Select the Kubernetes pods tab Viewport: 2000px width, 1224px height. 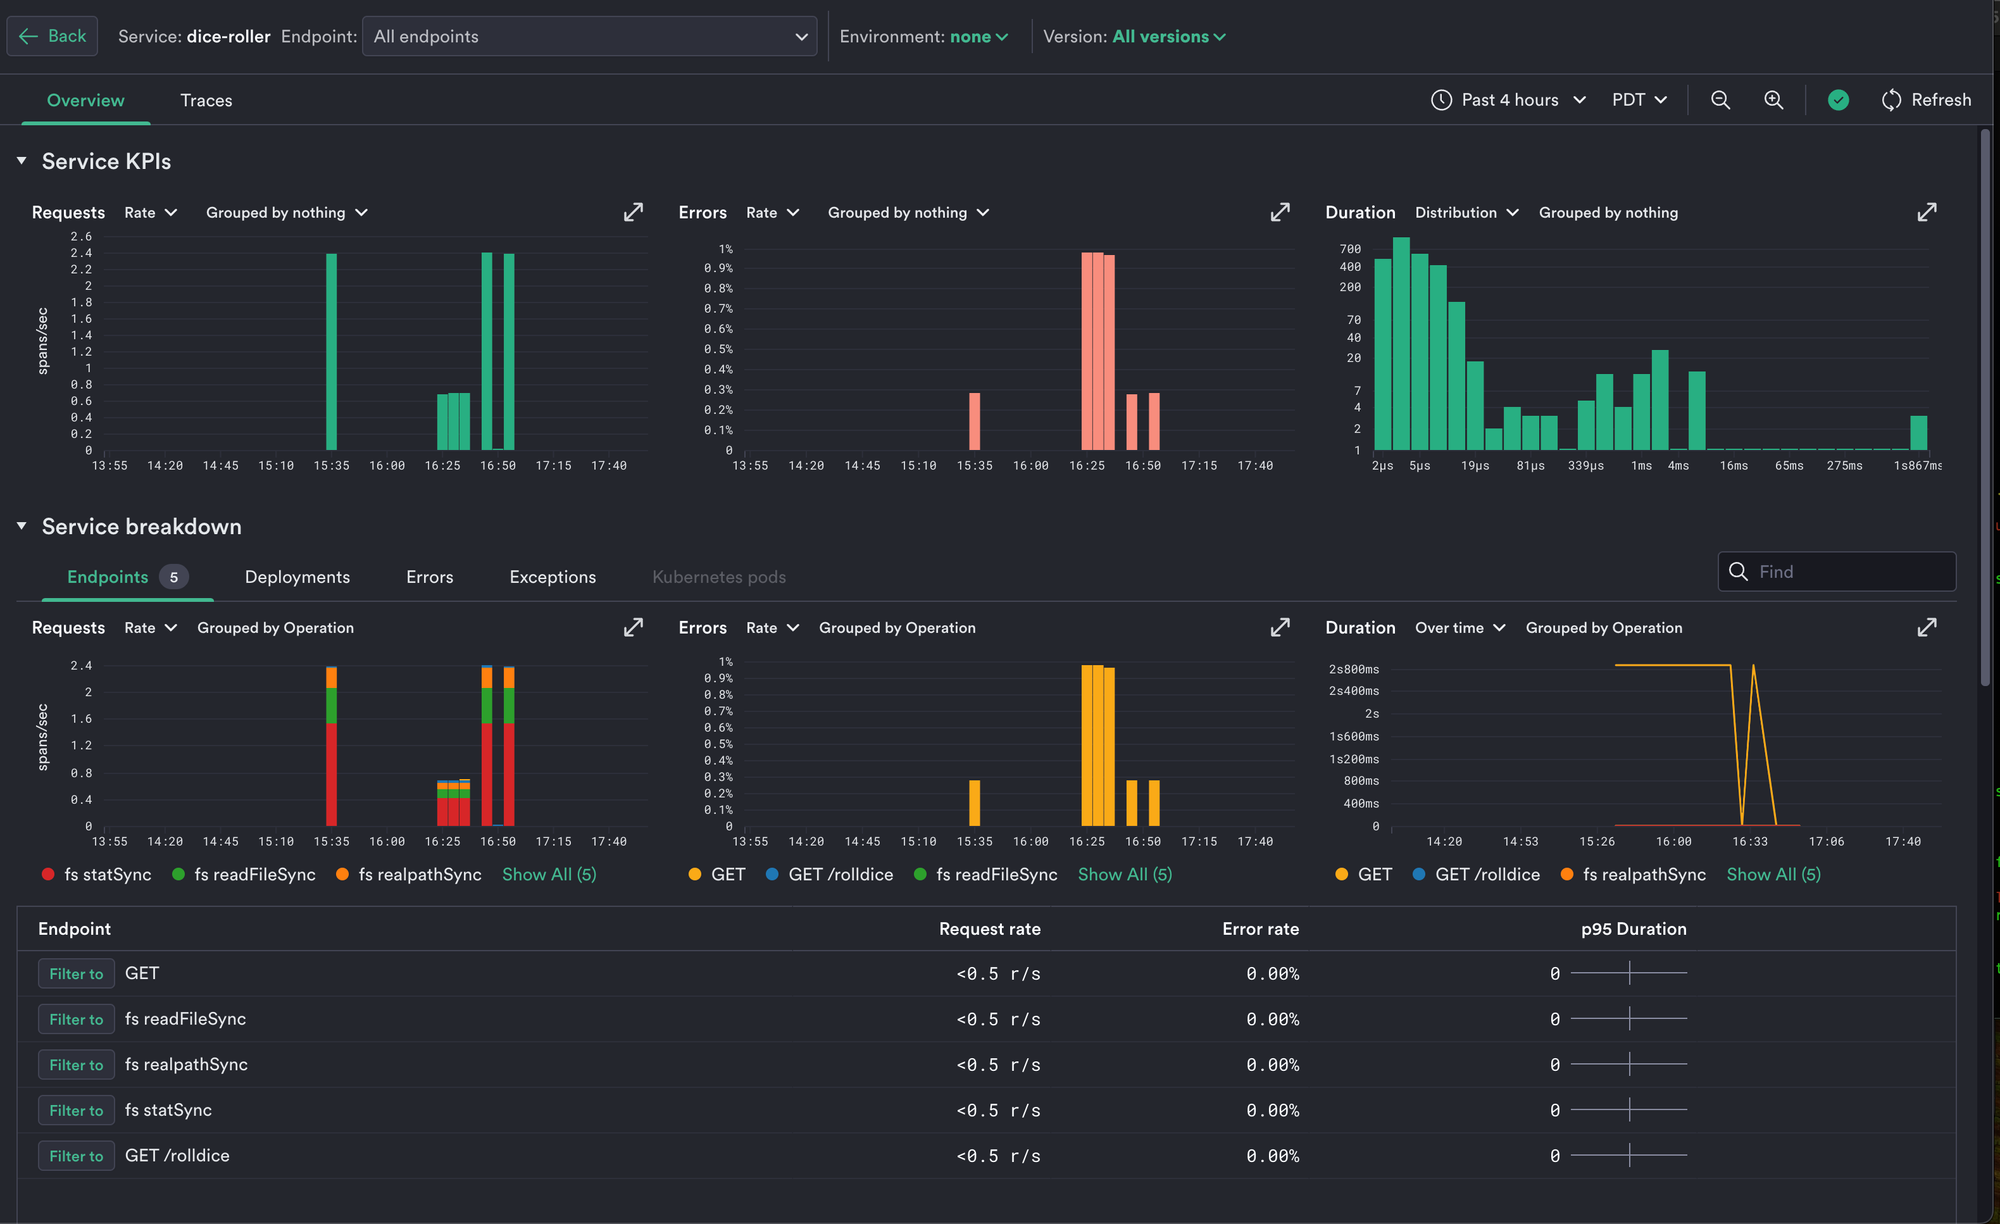point(719,577)
